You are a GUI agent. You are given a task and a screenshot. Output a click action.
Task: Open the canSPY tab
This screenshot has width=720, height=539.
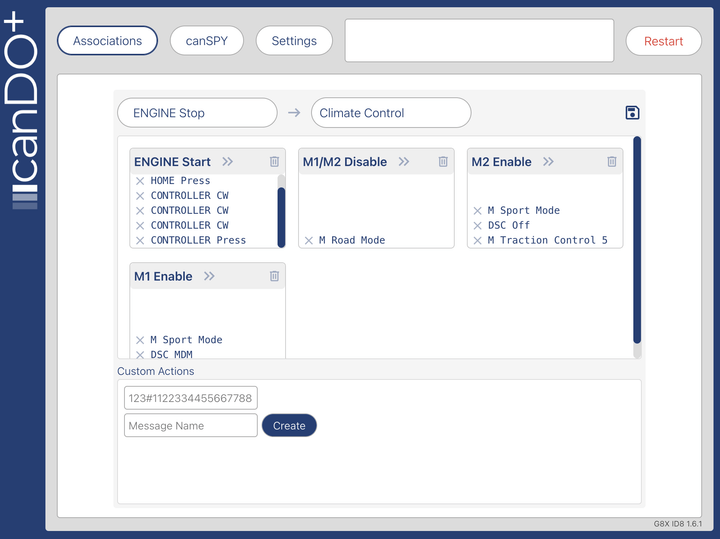click(x=207, y=41)
